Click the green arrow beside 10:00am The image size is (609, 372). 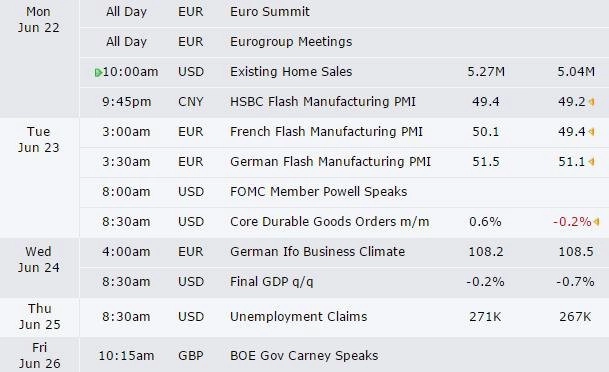[98, 73]
